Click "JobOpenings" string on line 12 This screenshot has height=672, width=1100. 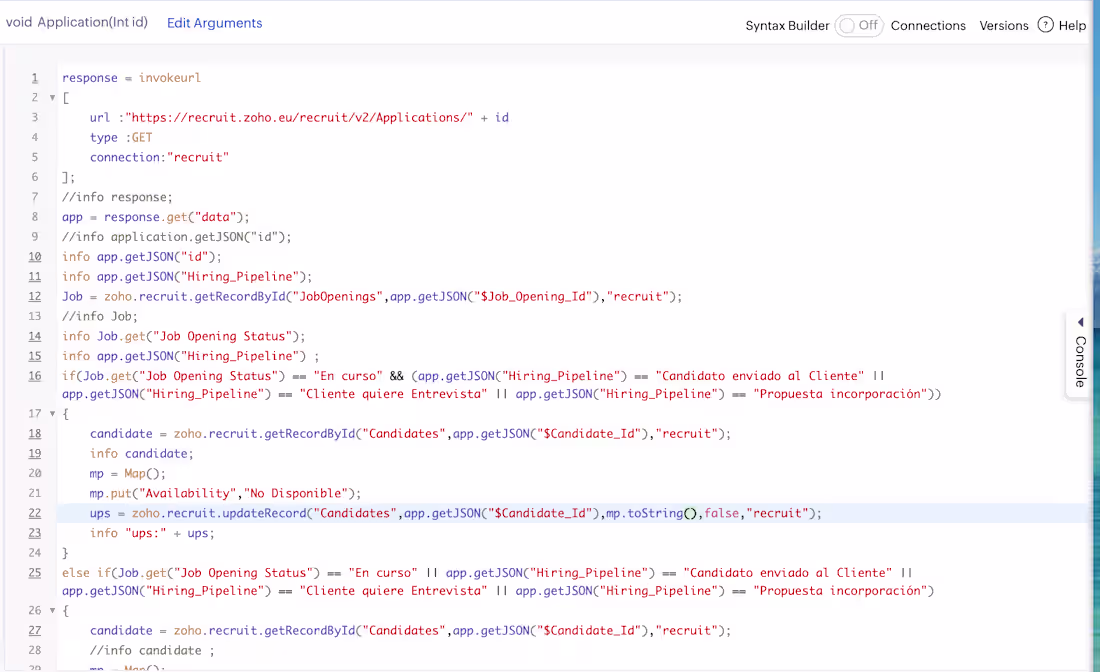(x=337, y=297)
